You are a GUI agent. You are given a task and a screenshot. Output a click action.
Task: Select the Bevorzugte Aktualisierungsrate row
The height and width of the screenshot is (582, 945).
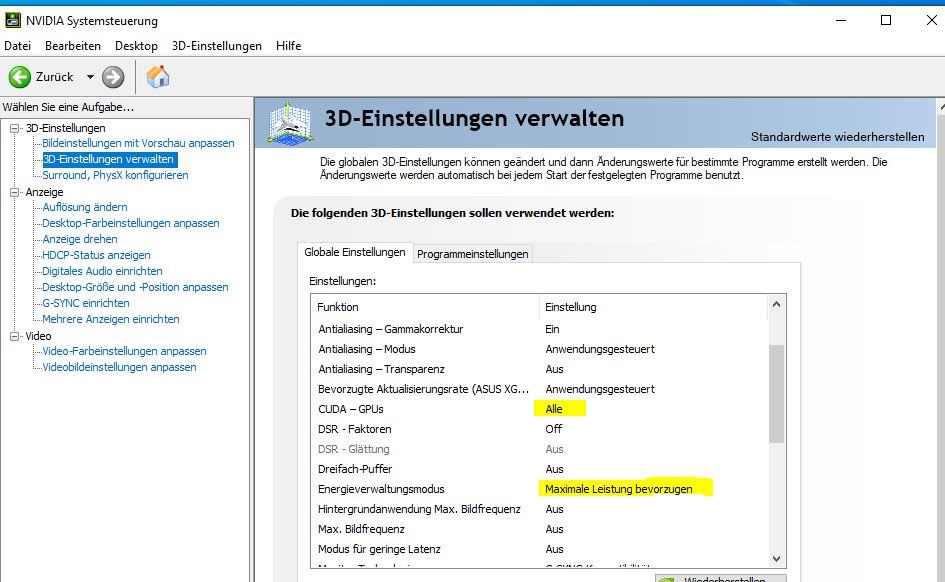(539, 389)
